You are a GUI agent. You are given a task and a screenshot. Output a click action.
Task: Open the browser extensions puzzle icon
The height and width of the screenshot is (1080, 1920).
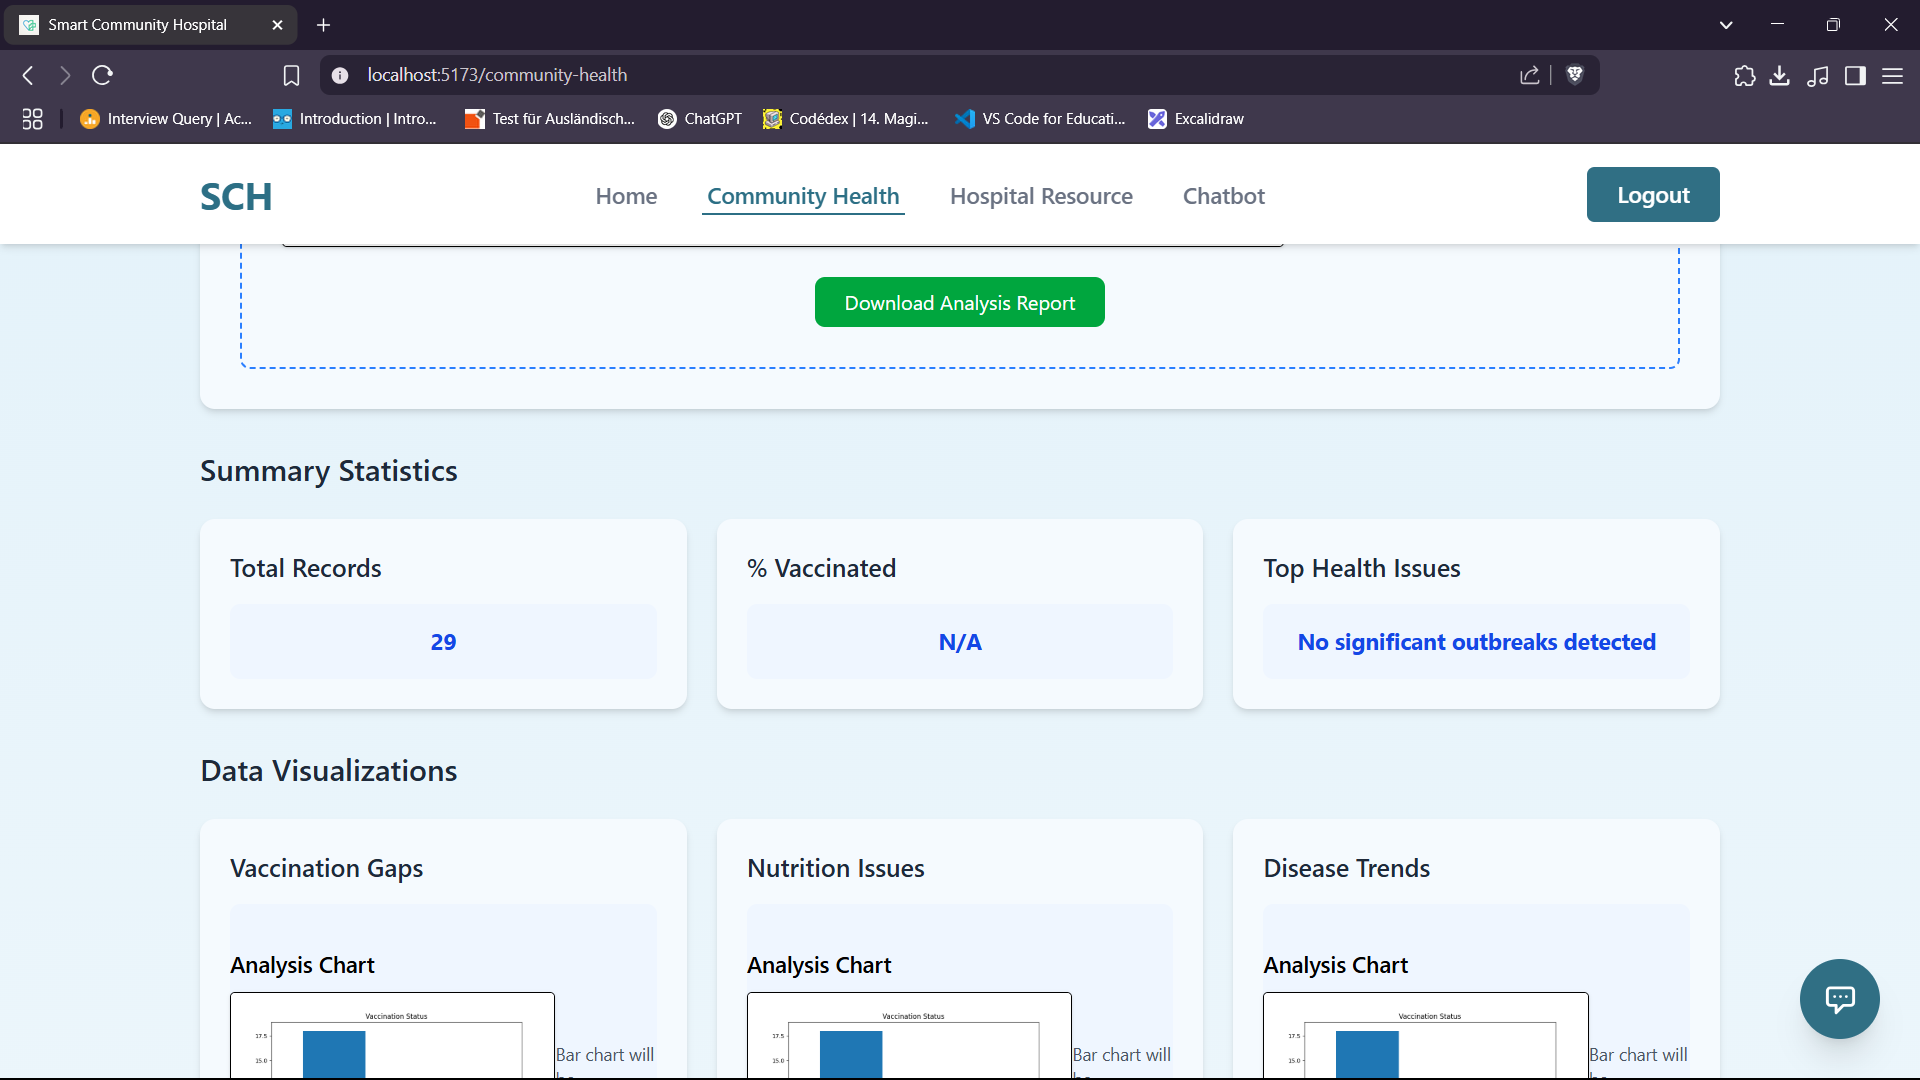click(x=1744, y=75)
